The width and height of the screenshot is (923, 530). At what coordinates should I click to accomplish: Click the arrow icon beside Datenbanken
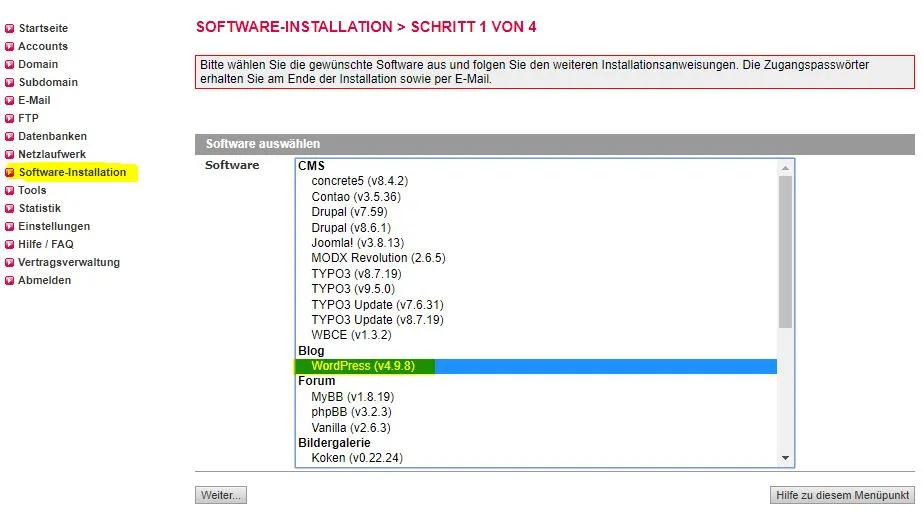tap(9, 137)
